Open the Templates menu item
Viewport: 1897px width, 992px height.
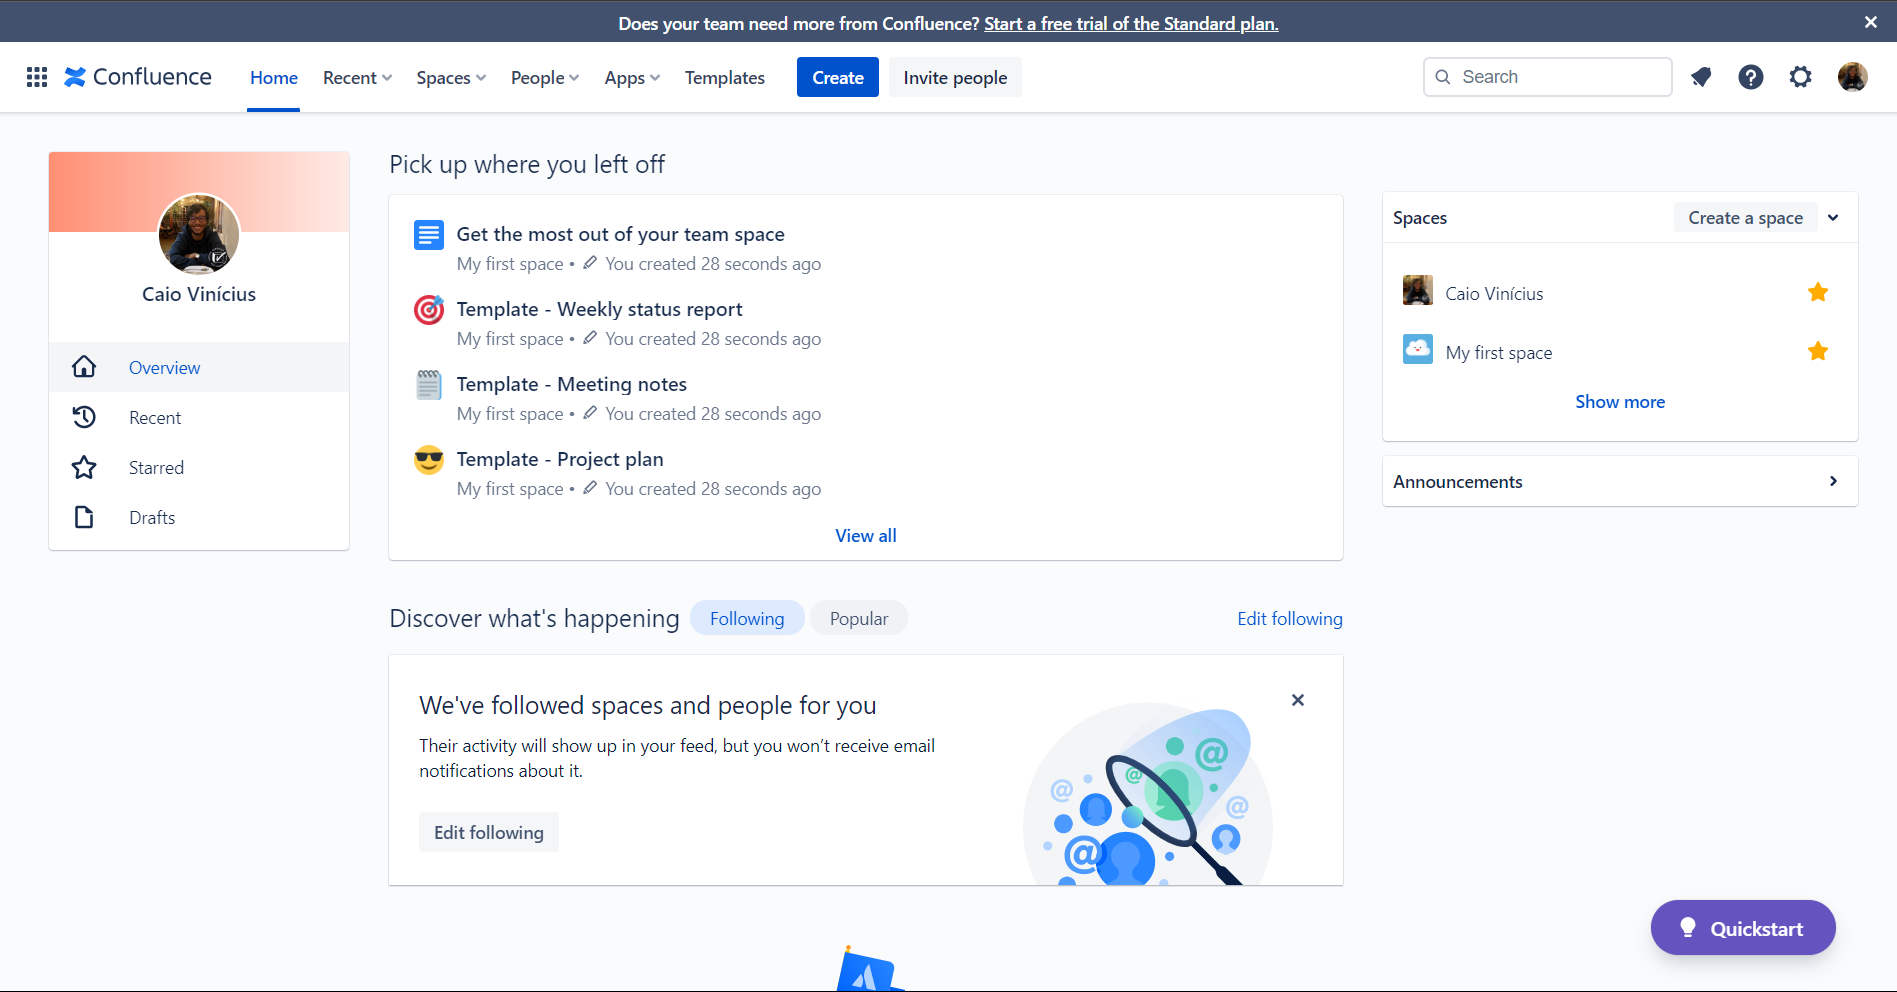click(725, 77)
